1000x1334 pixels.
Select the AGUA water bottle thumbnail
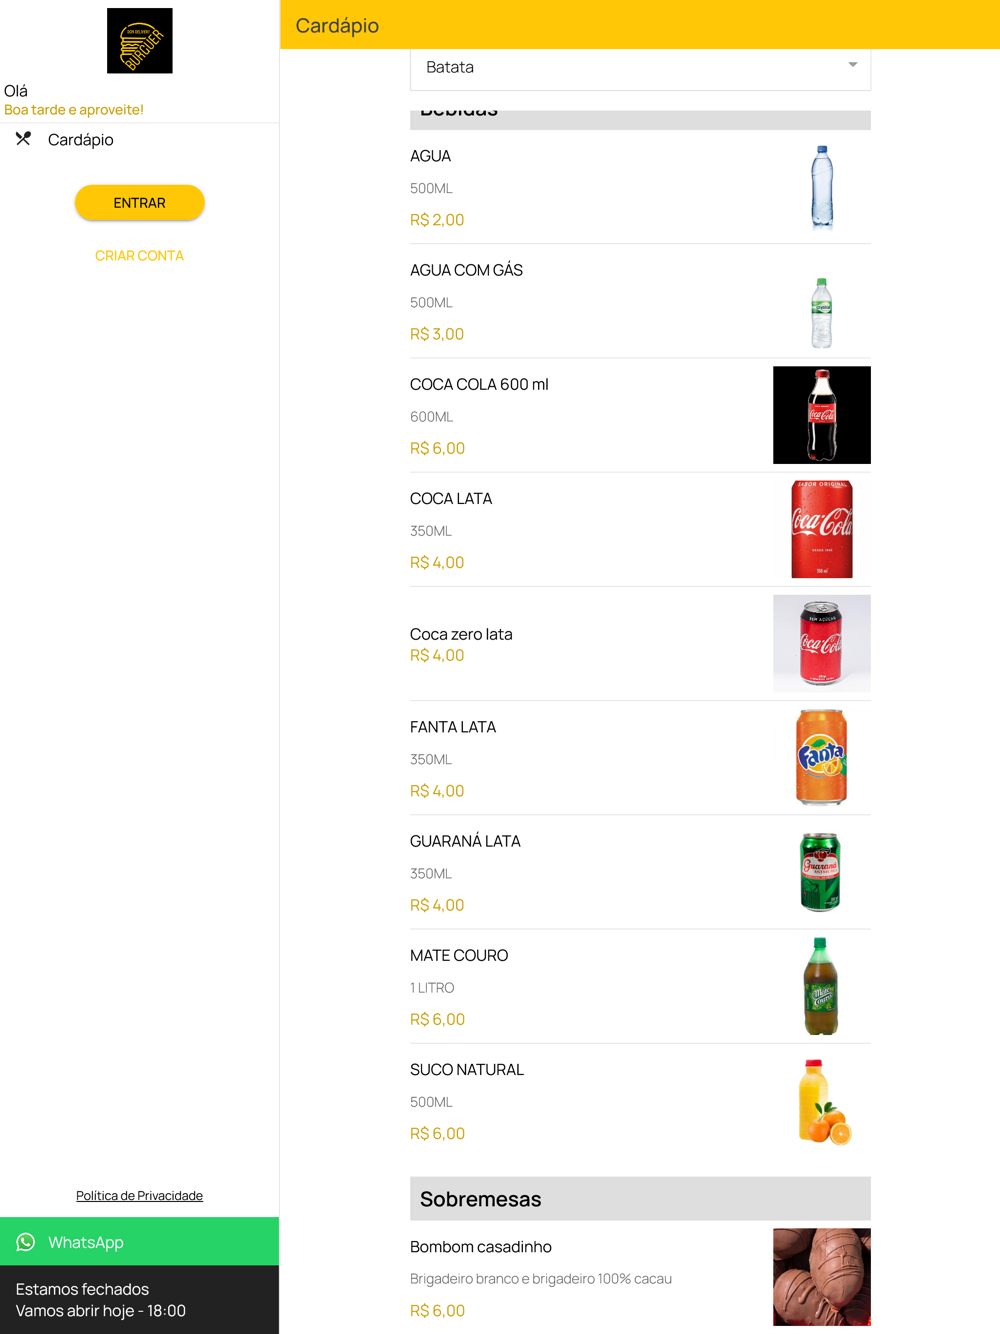[x=821, y=187]
